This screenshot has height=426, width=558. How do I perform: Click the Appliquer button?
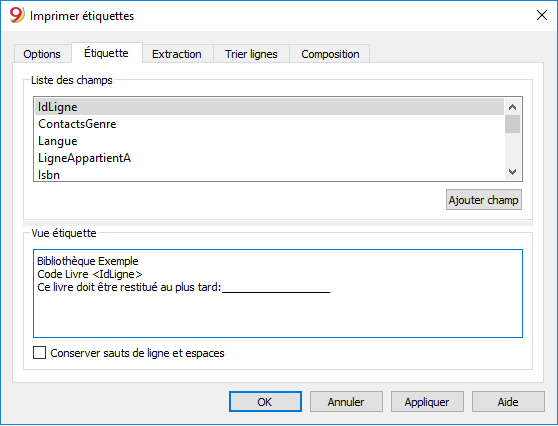pyautogui.click(x=427, y=402)
